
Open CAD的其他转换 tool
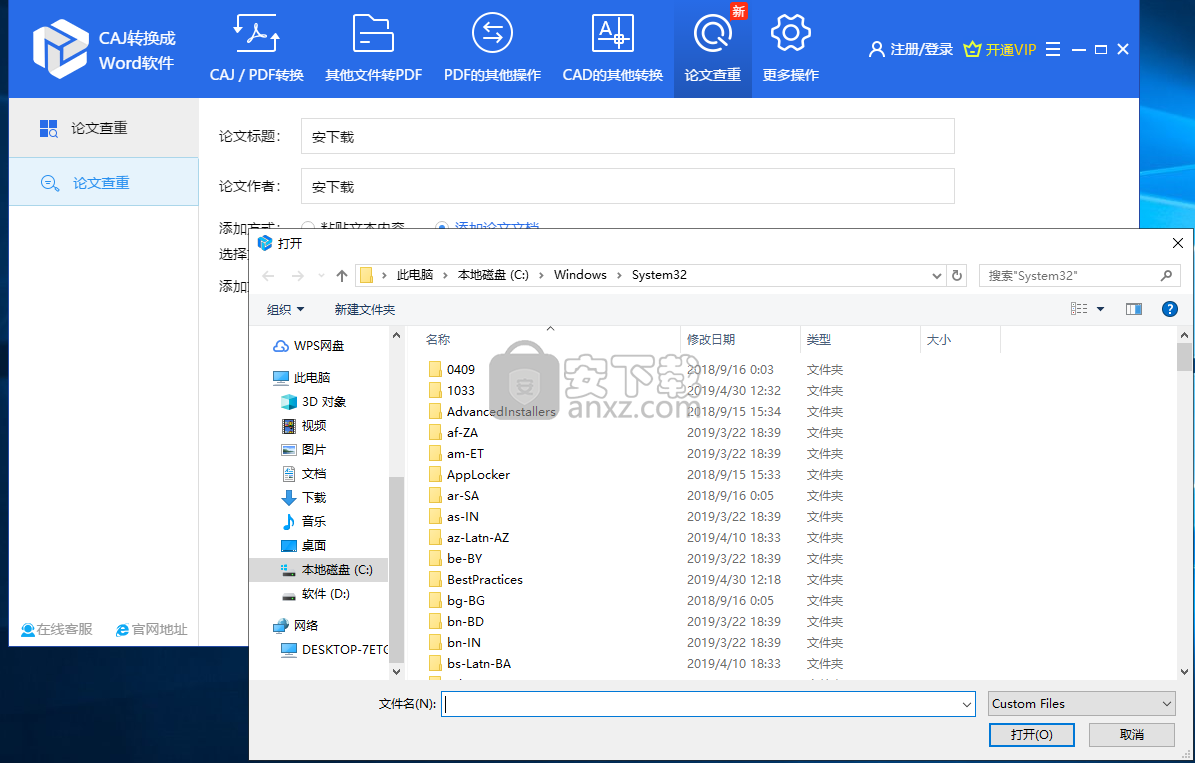pos(613,48)
